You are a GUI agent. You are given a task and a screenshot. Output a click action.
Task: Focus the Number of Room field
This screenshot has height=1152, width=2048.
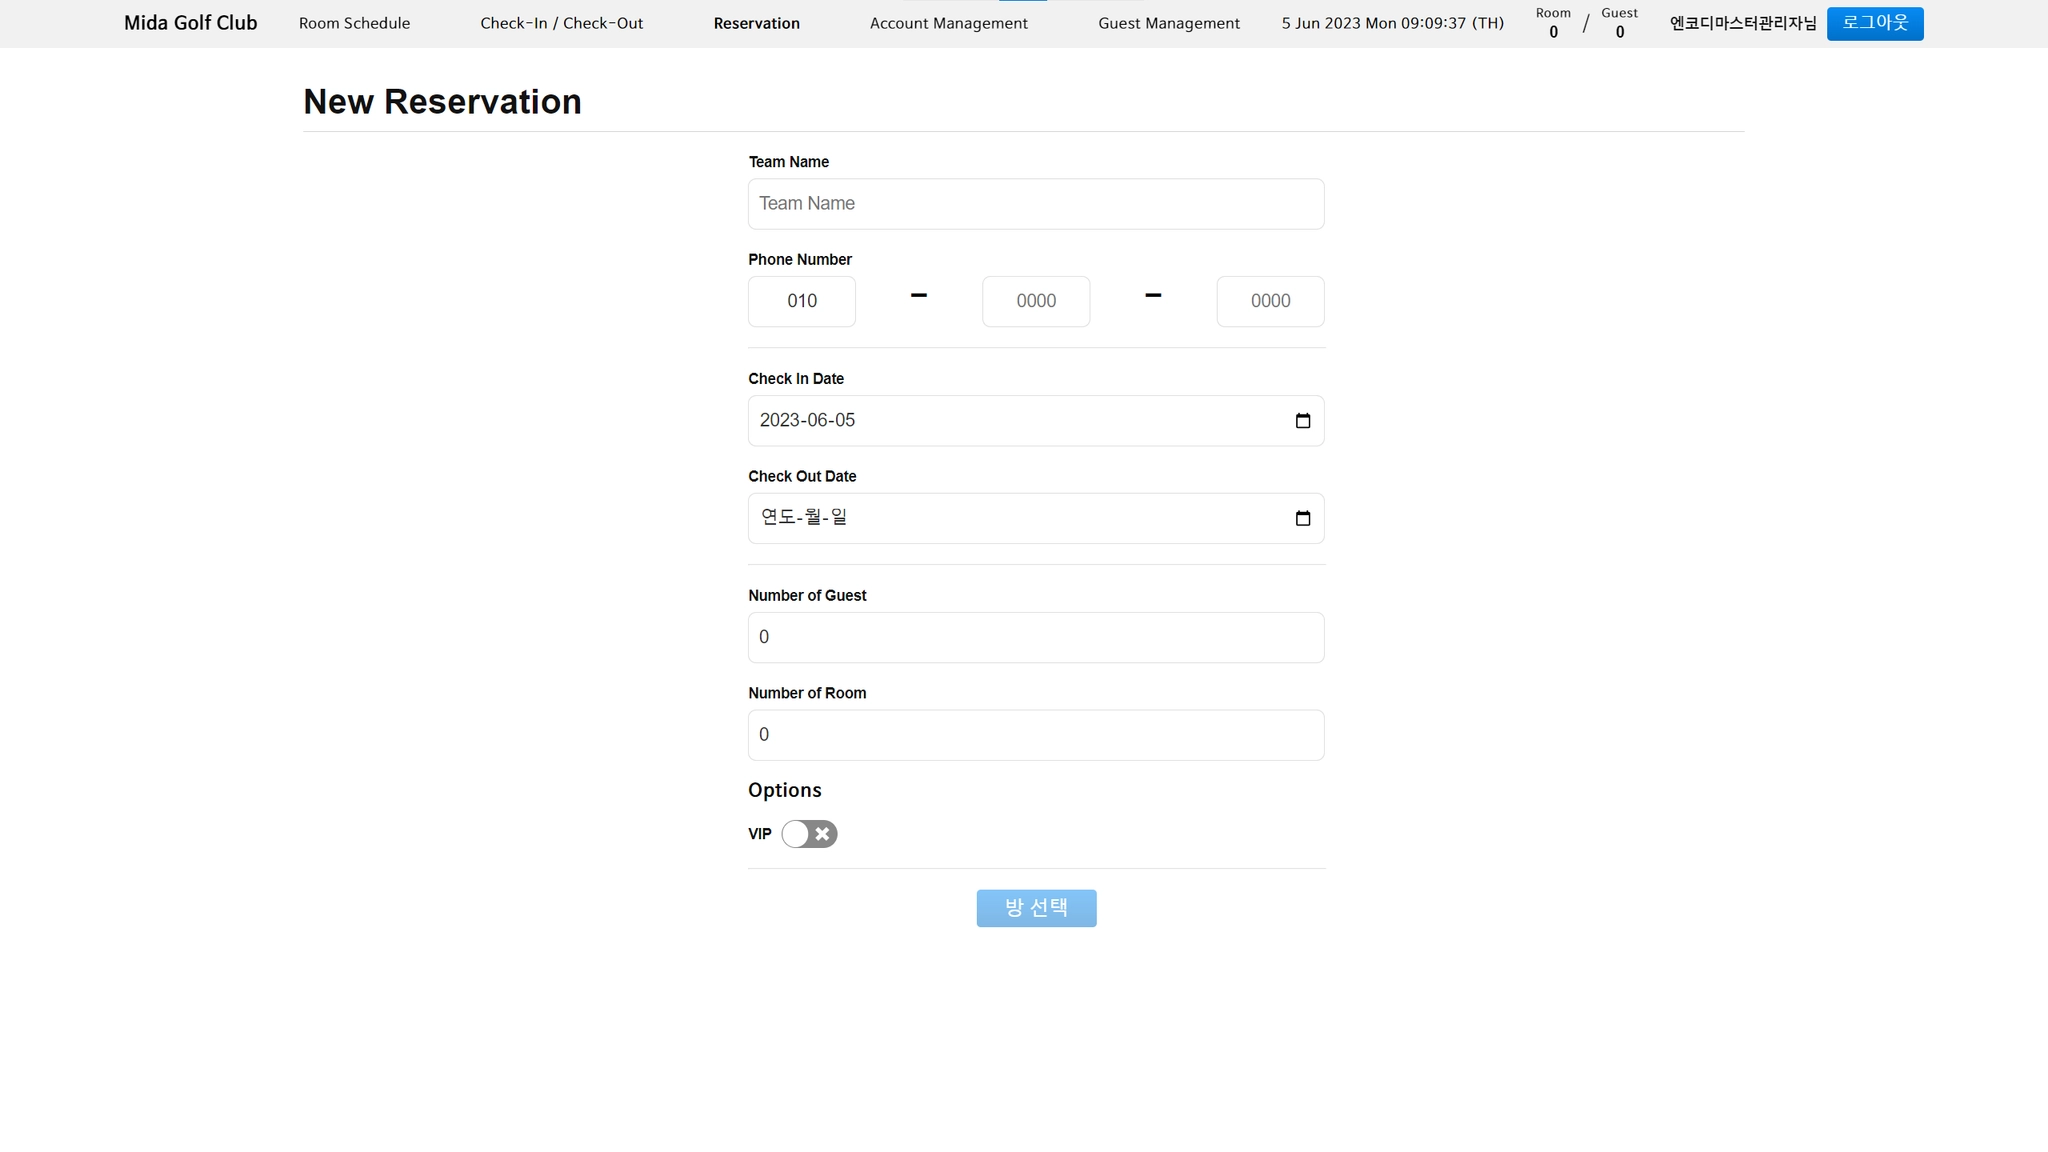1035,735
